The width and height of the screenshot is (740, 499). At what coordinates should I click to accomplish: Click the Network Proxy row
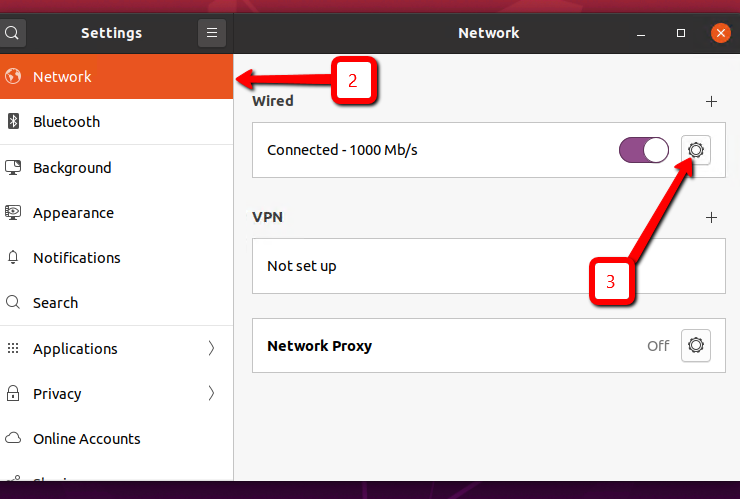(450, 346)
